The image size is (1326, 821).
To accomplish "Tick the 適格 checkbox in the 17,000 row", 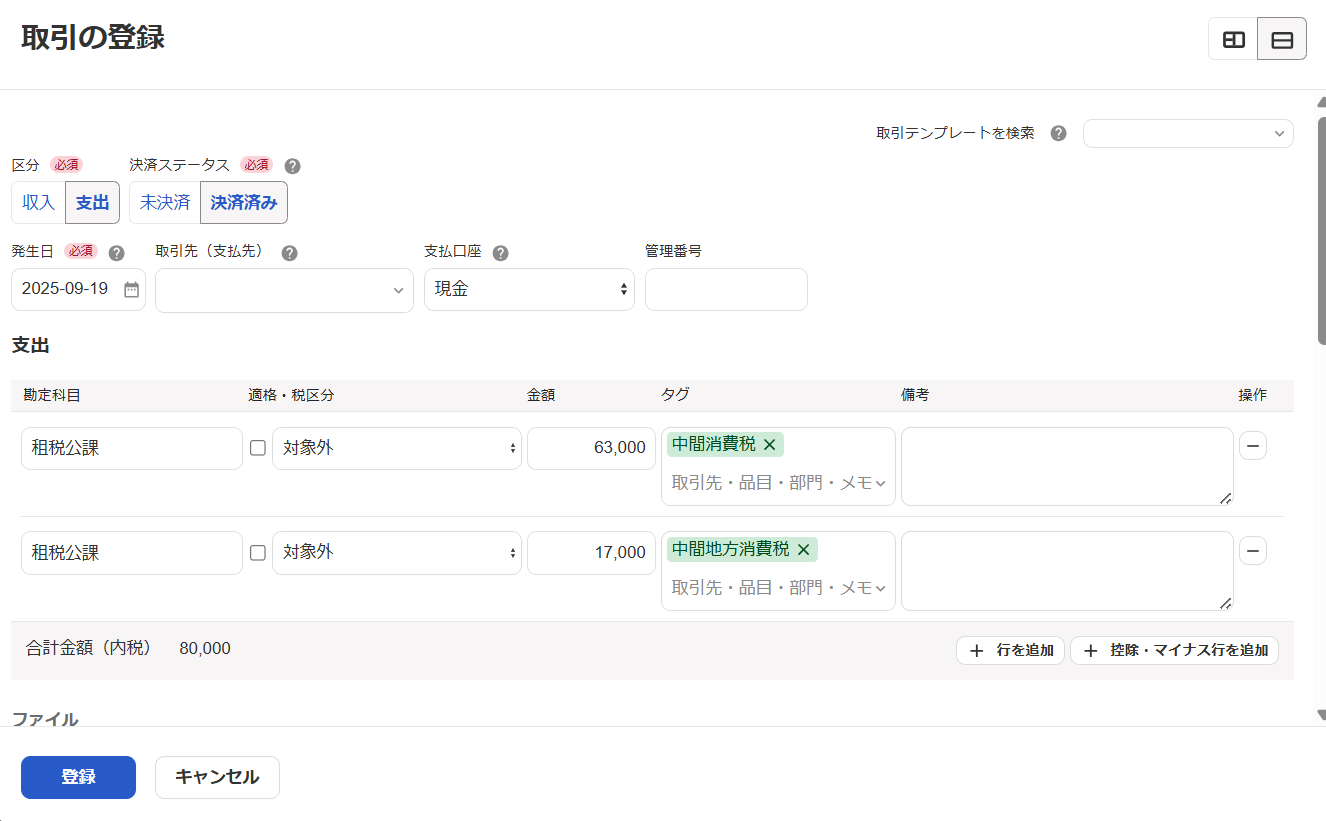I will (258, 552).
